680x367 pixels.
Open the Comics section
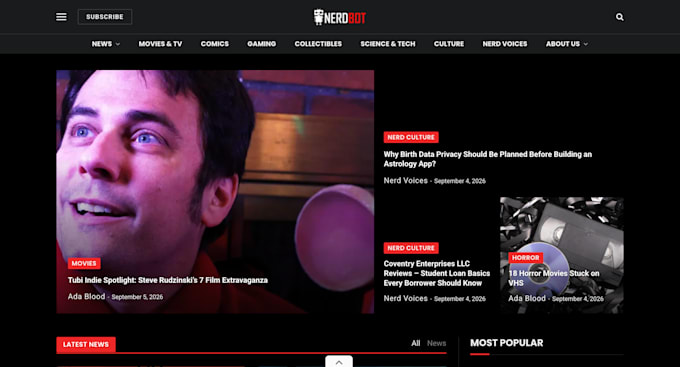[x=215, y=44]
